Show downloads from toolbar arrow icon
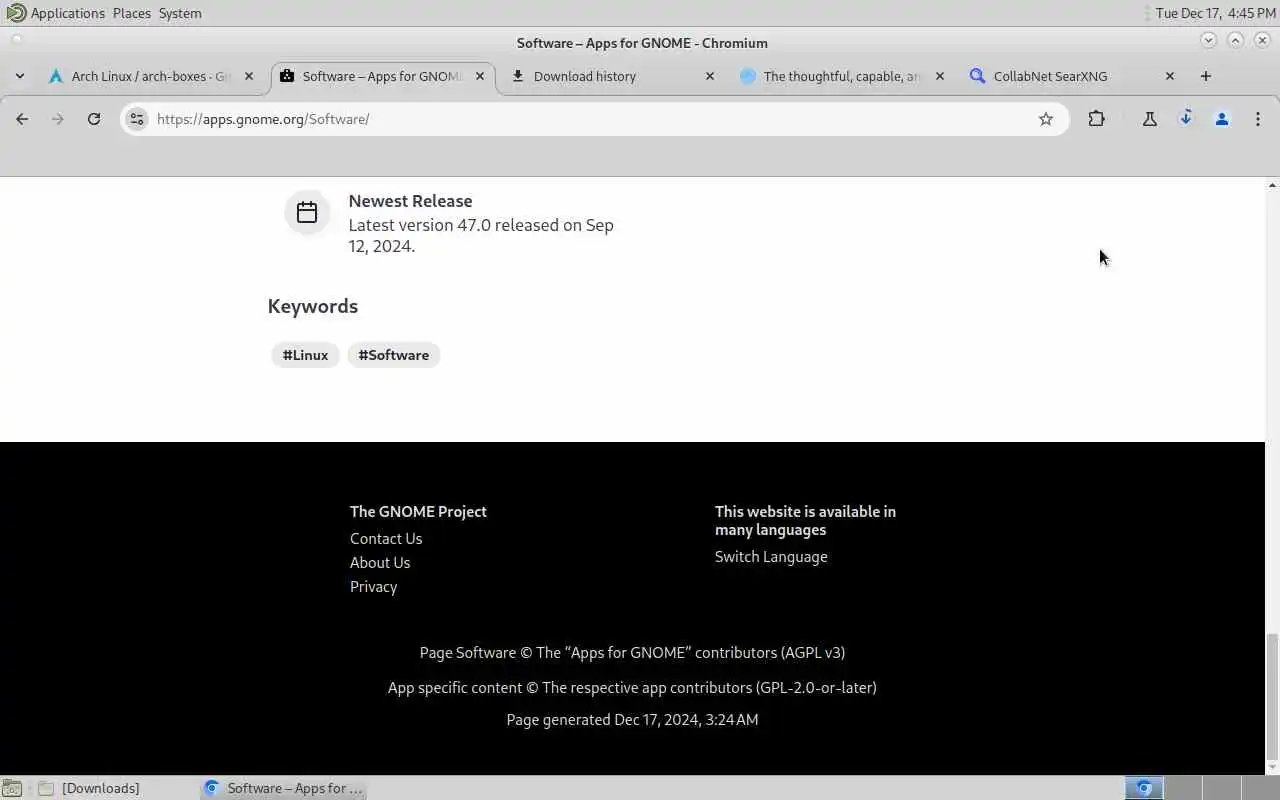Screen dimensions: 1280x800 click(x=1186, y=119)
